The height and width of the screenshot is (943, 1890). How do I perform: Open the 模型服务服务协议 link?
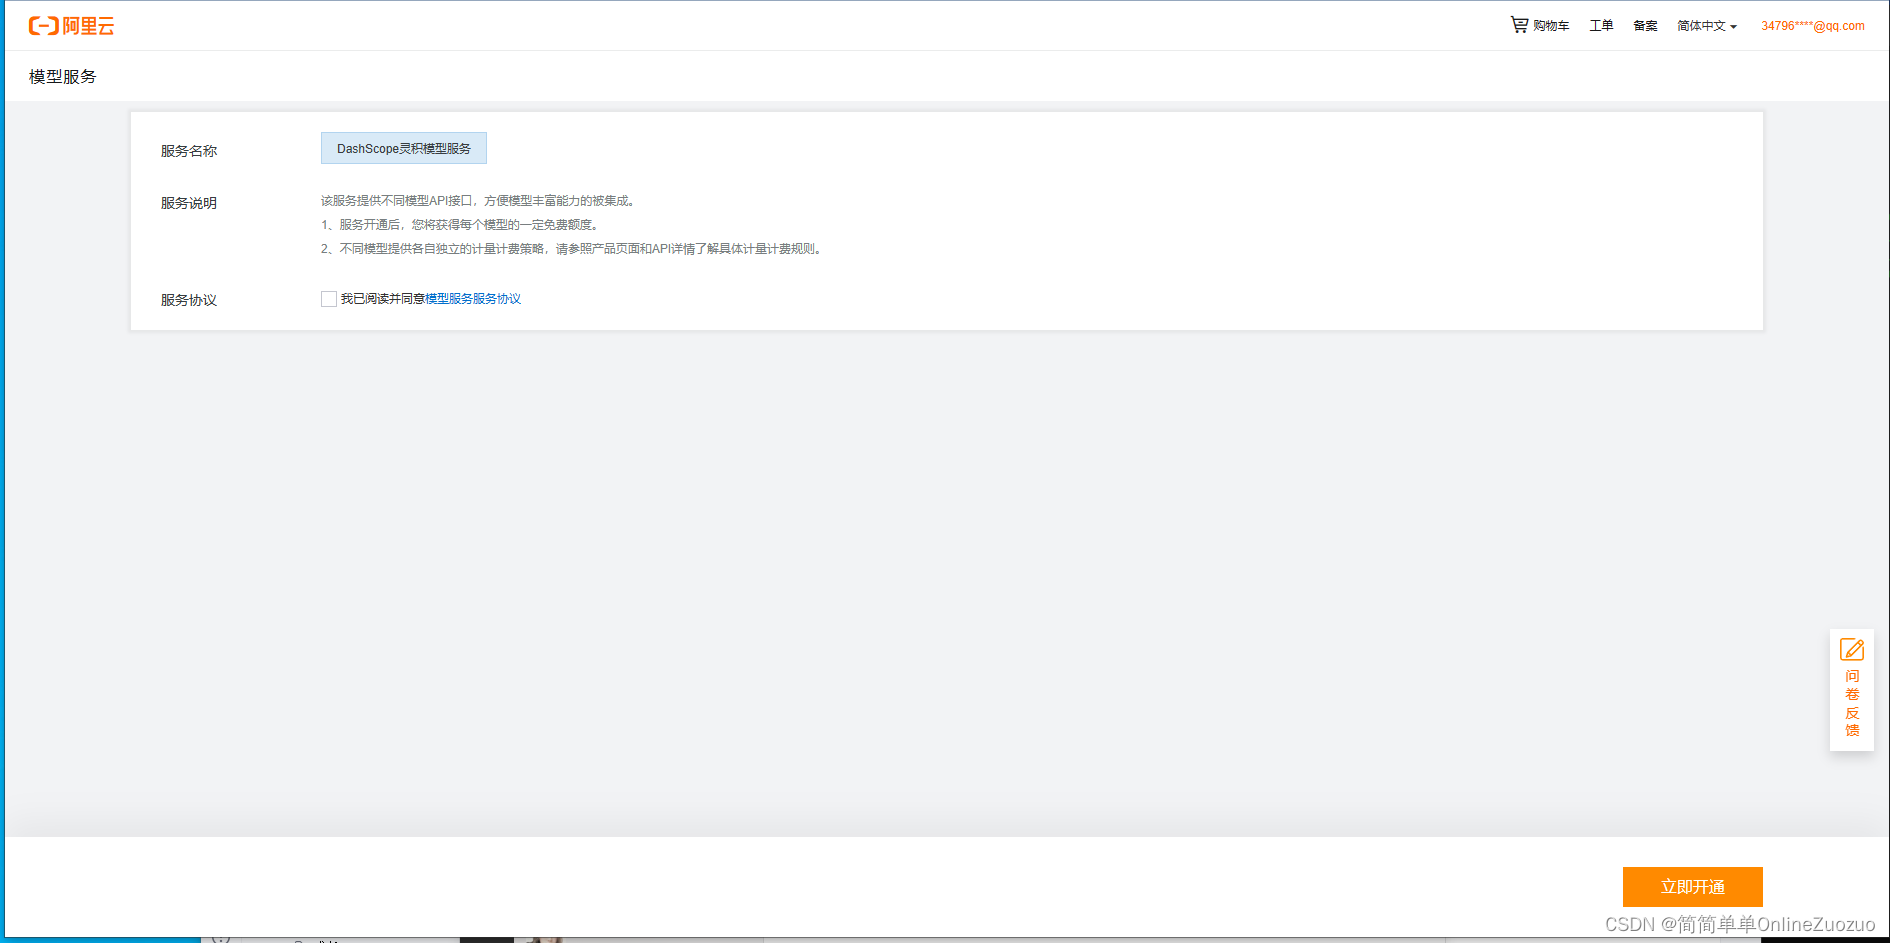[473, 299]
